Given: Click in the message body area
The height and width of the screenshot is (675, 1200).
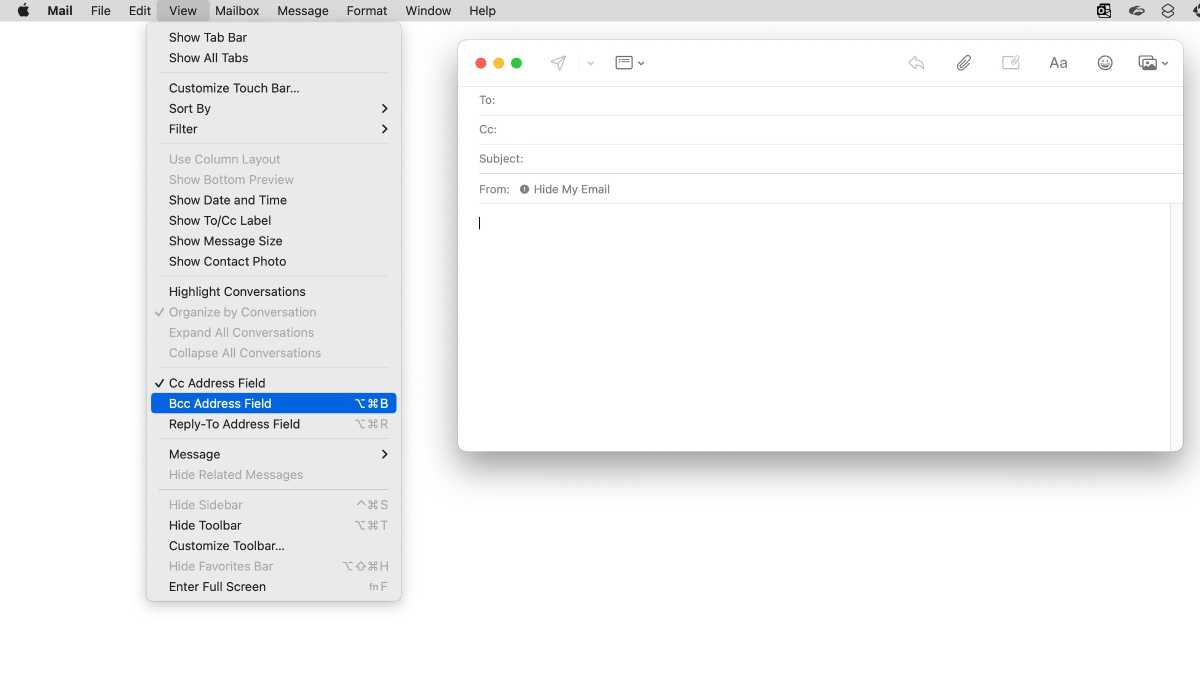Looking at the screenshot, I should click(813, 327).
